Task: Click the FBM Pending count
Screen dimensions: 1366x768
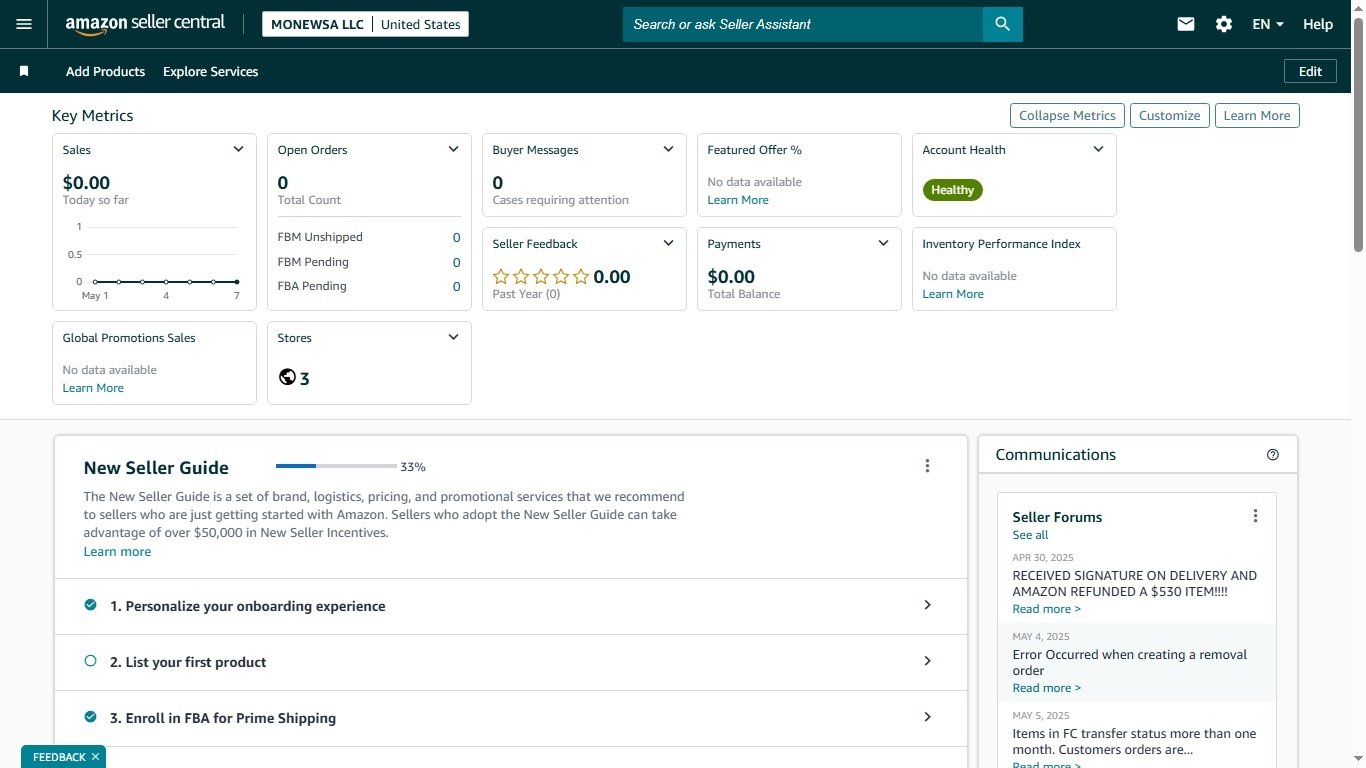Action: tap(457, 262)
